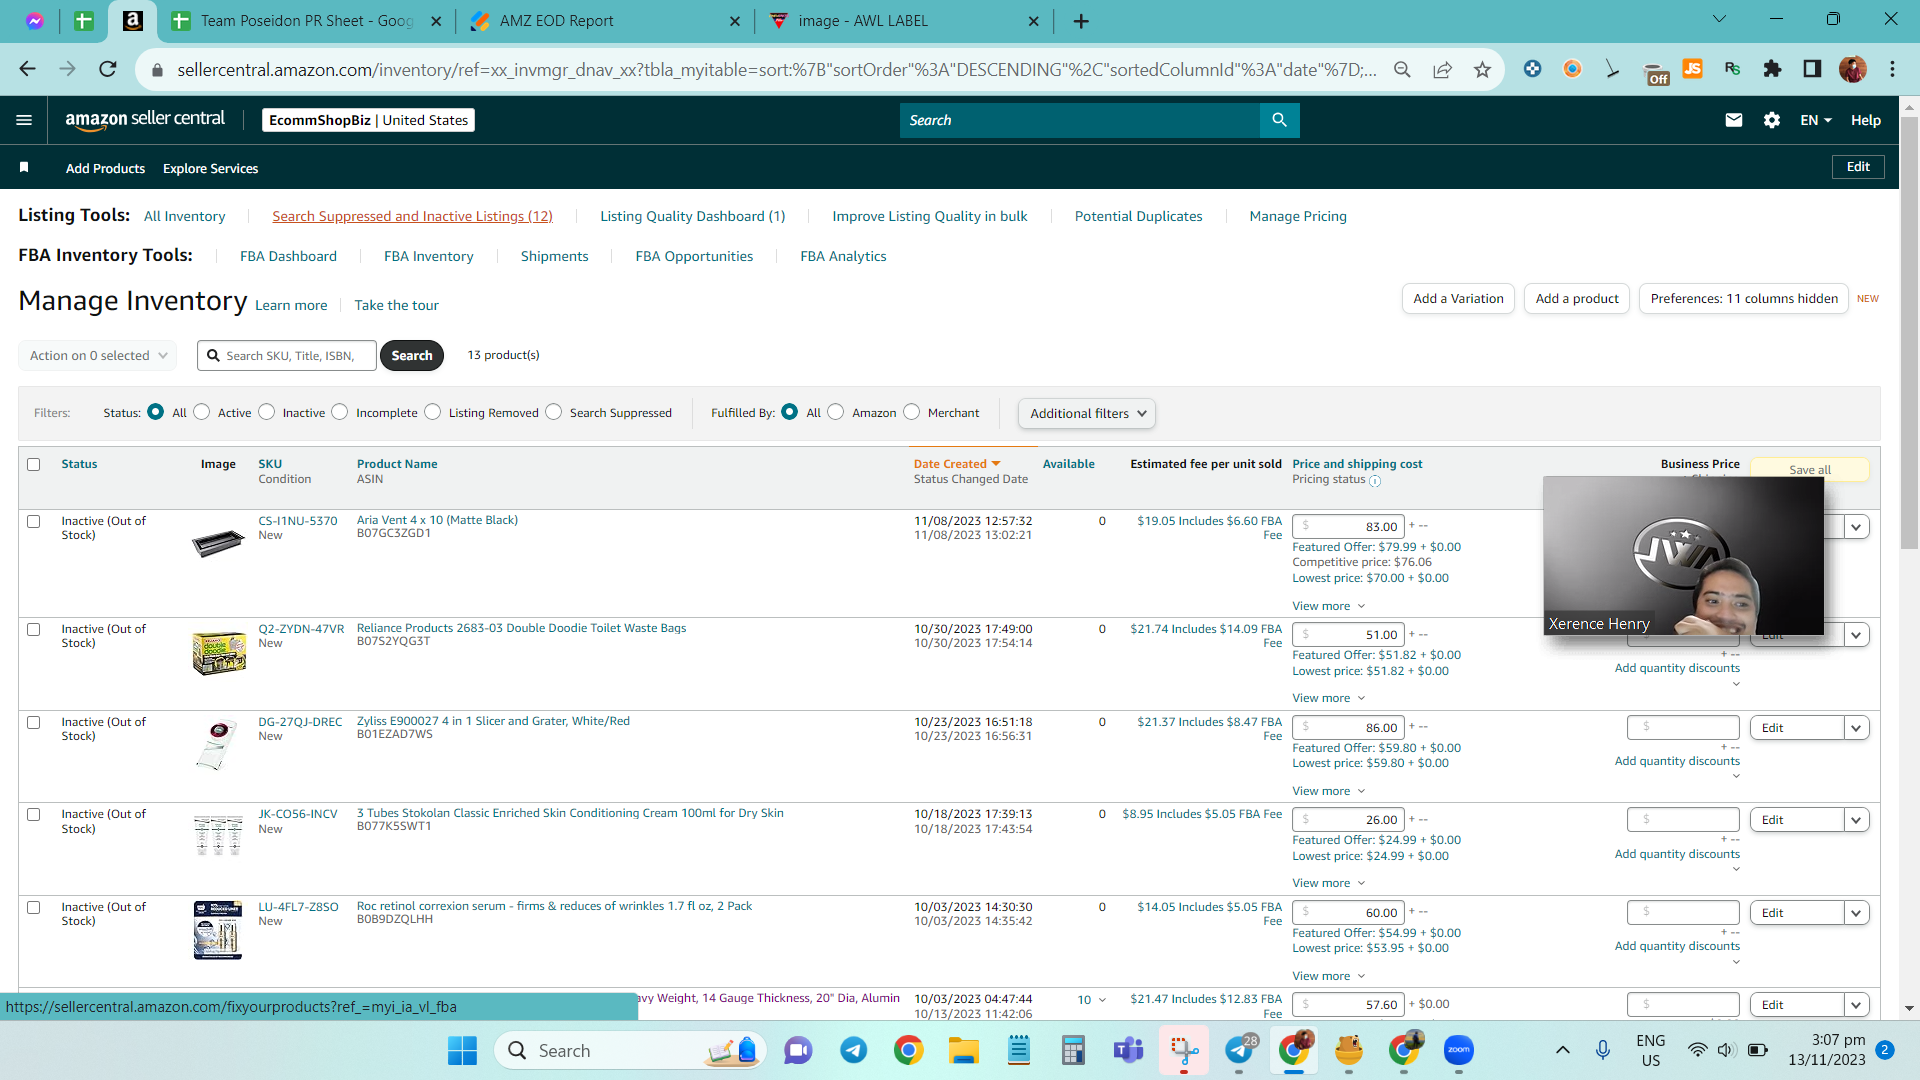
Task: Click the Aria Vent product thumbnail
Action: point(218,543)
